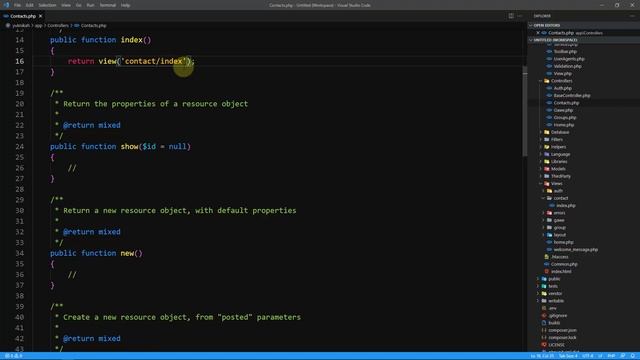
Task: Select the Contacts.php editor tab
Action: point(23,16)
